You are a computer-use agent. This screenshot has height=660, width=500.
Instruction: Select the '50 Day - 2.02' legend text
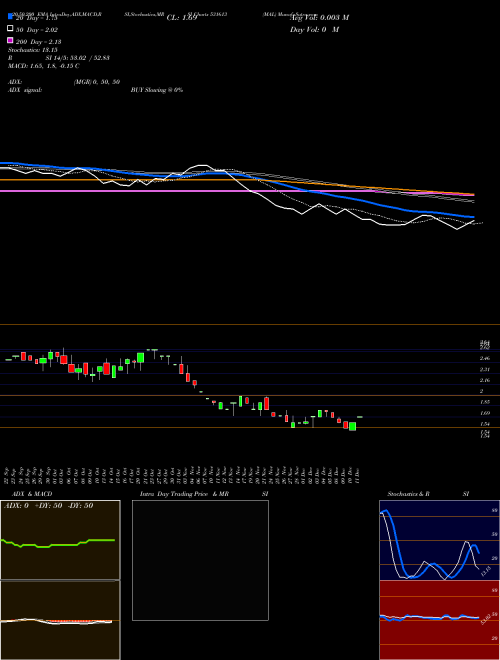(37, 30)
